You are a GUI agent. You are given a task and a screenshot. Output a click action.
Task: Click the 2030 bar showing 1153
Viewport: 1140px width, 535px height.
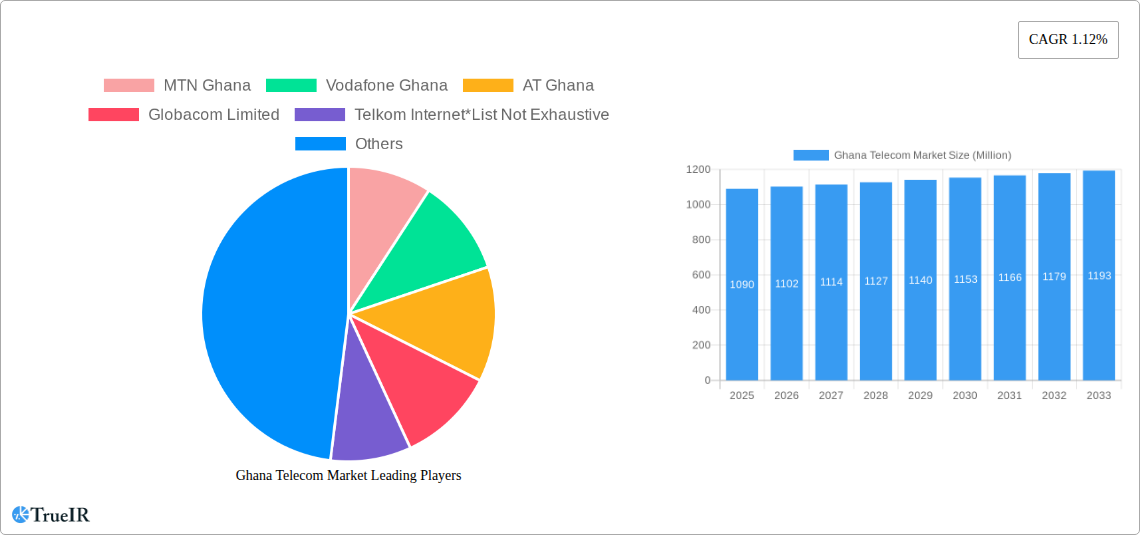[x=966, y=279]
